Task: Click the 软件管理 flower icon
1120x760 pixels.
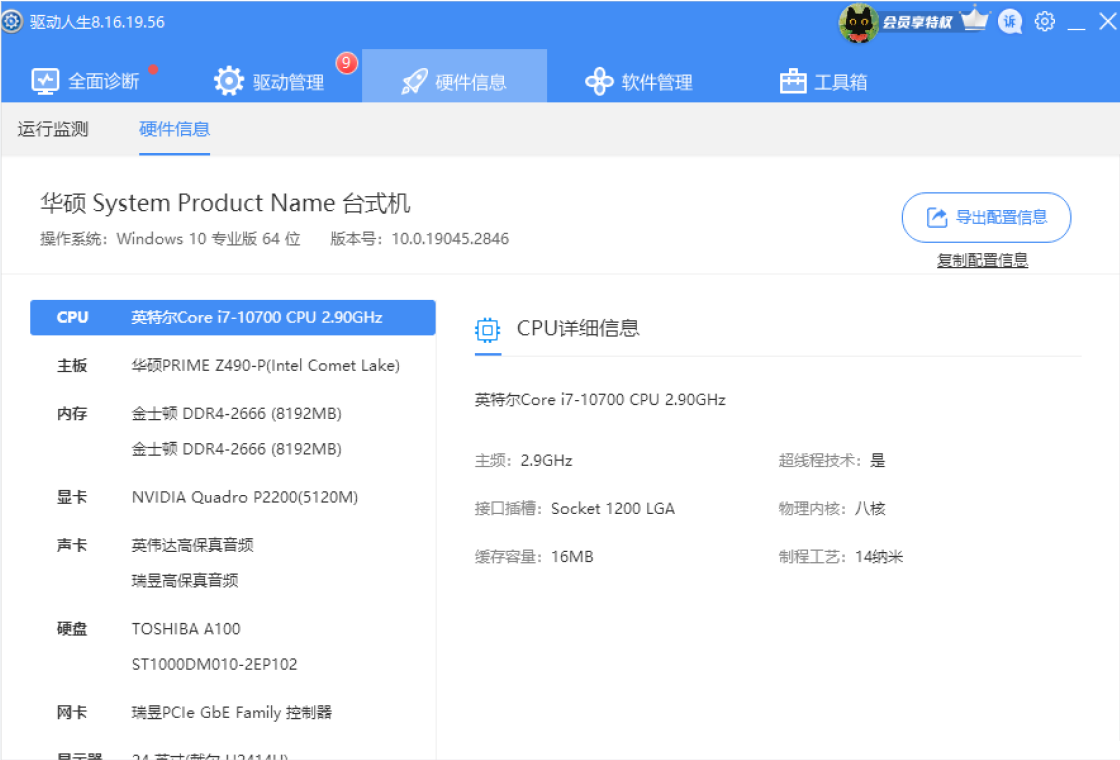Action: pos(598,82)
